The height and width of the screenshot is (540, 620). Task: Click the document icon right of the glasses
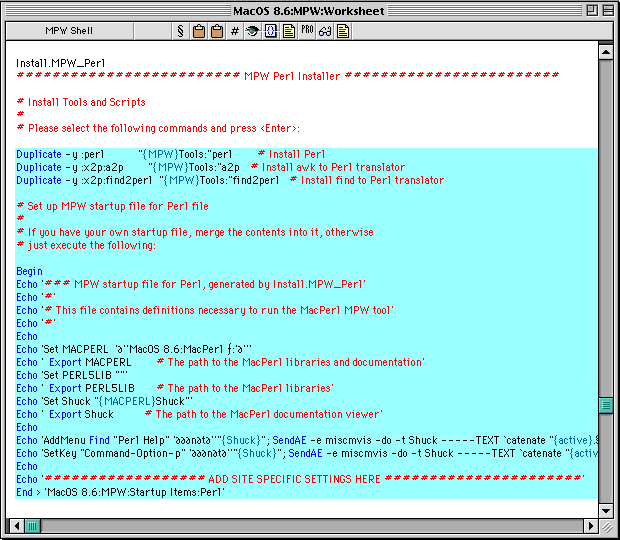[x=343, y=31]
